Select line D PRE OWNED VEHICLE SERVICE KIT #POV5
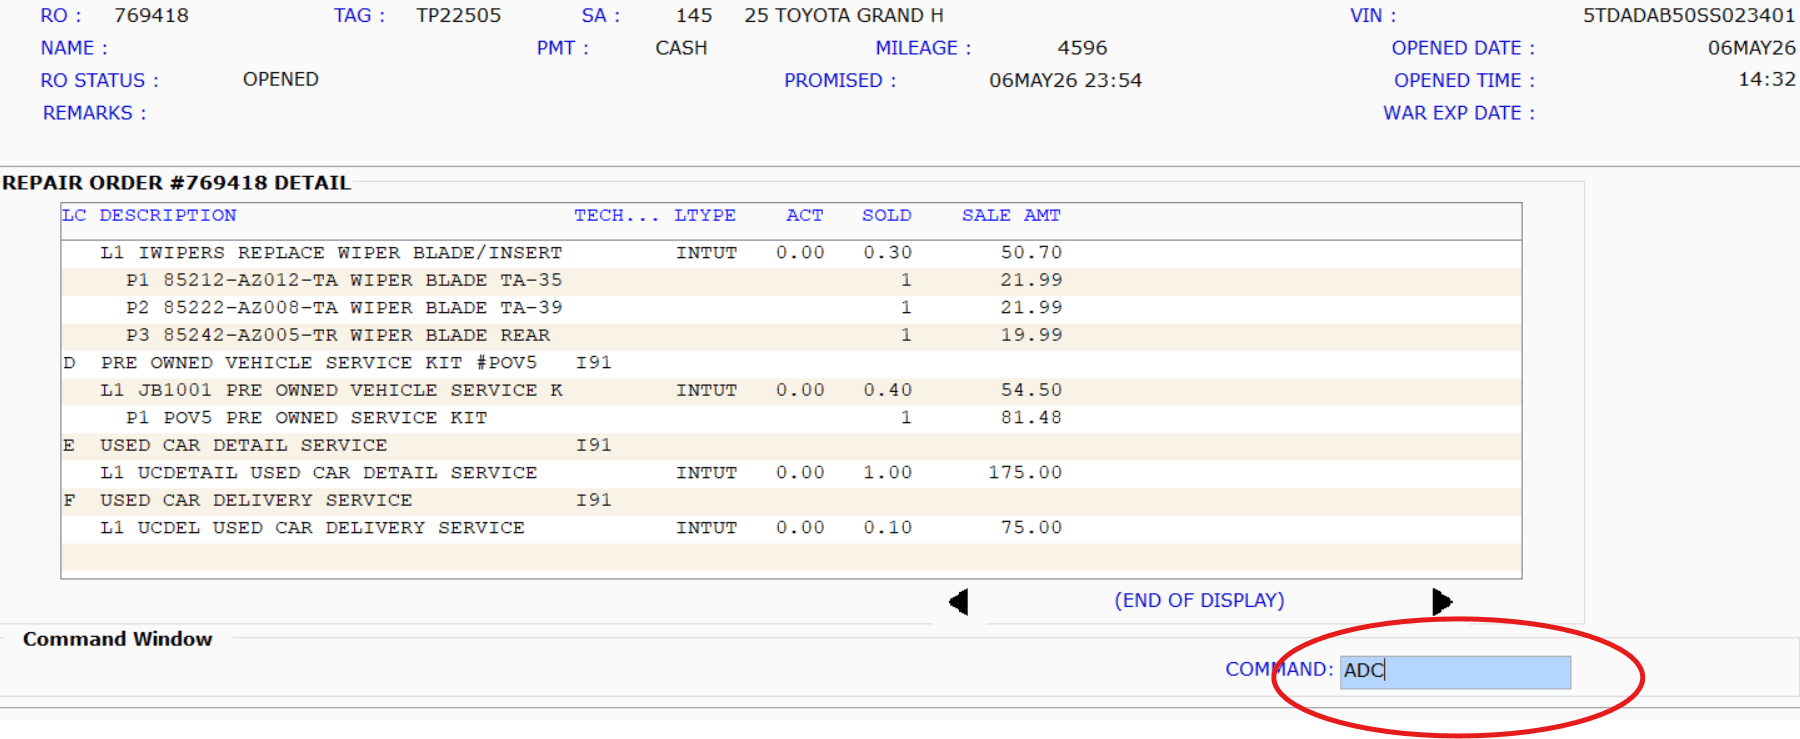The height and width of the screenshot is (739, 1800). pos(791,364)
